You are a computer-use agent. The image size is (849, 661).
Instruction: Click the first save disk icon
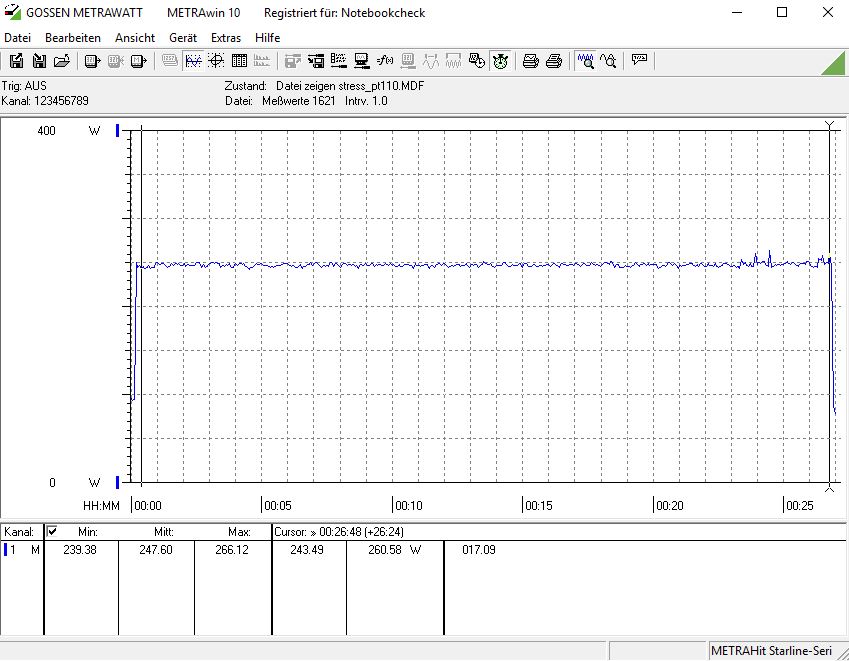16,61
